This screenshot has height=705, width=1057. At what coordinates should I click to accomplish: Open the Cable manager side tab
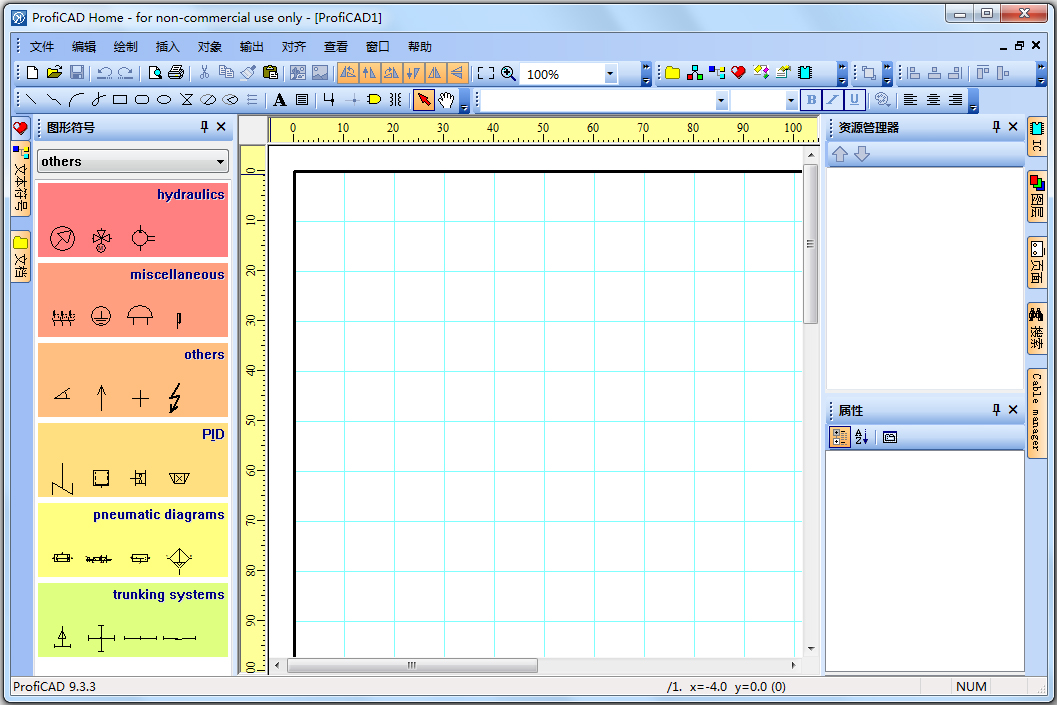click(x=1037, y=412)
